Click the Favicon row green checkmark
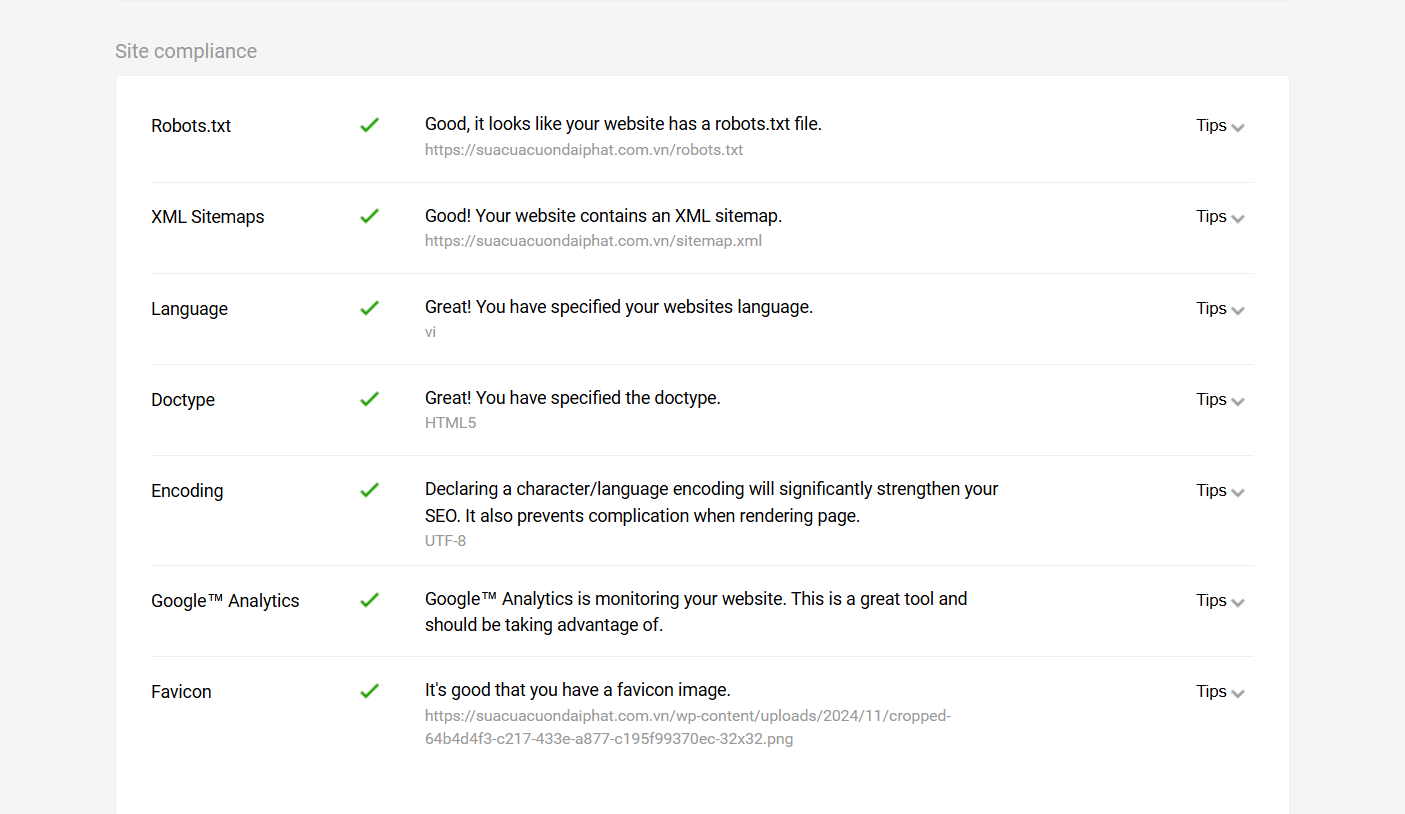 point(369,691)
